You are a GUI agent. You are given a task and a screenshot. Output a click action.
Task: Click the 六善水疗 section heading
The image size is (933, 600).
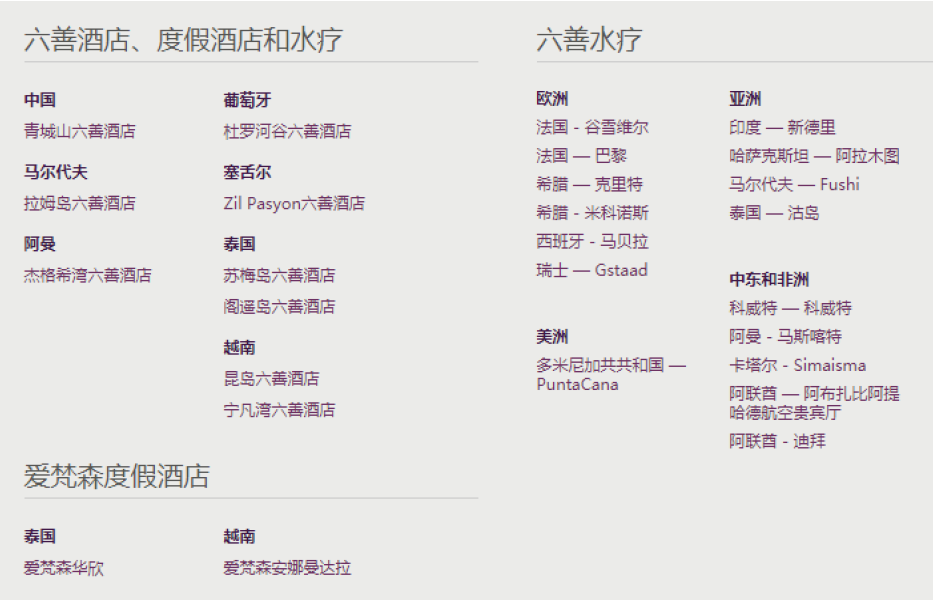pos(589,40)
